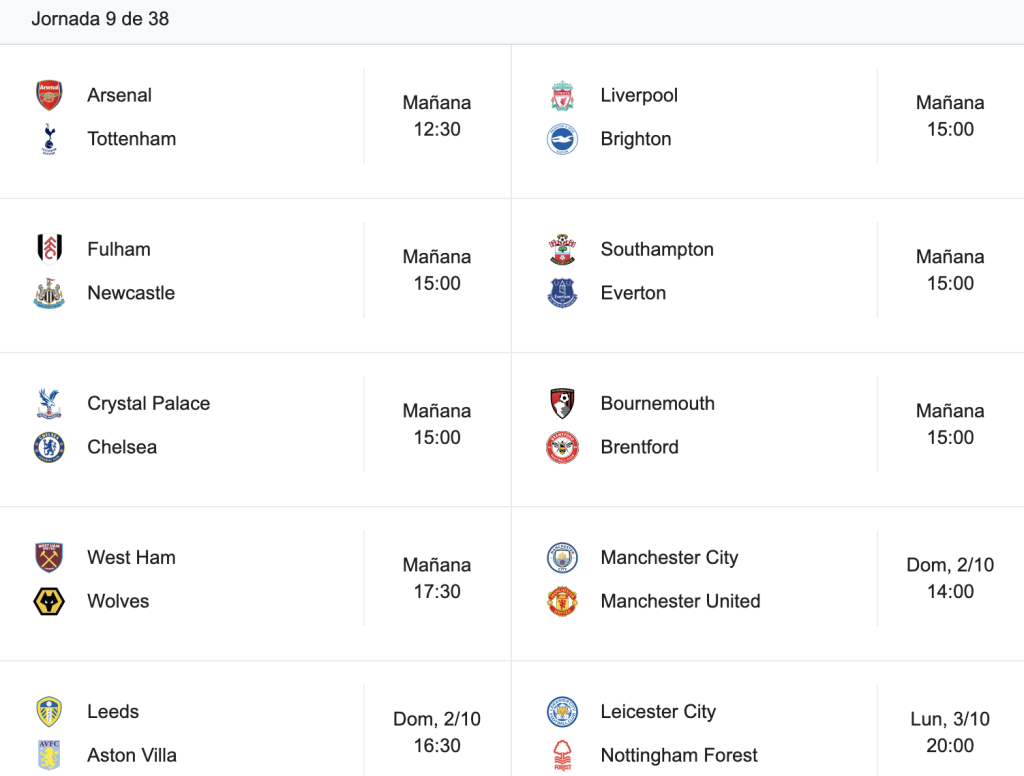Click the Brentford club crest
The width and height of the screenshot is (1024, 776).
[562, 447]
